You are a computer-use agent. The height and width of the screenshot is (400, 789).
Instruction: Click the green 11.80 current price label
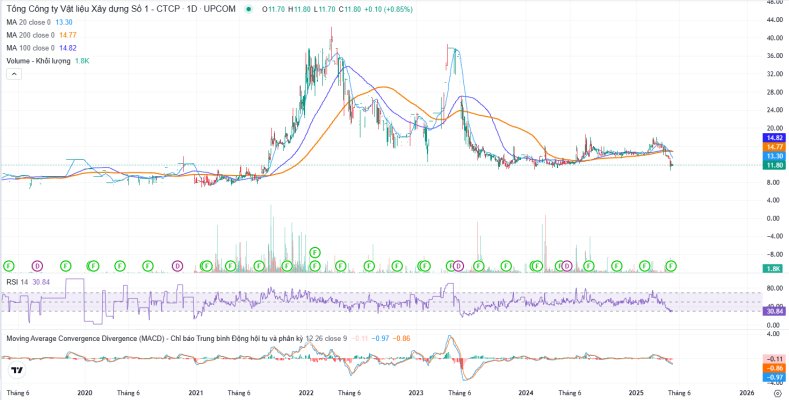[772, 165]
